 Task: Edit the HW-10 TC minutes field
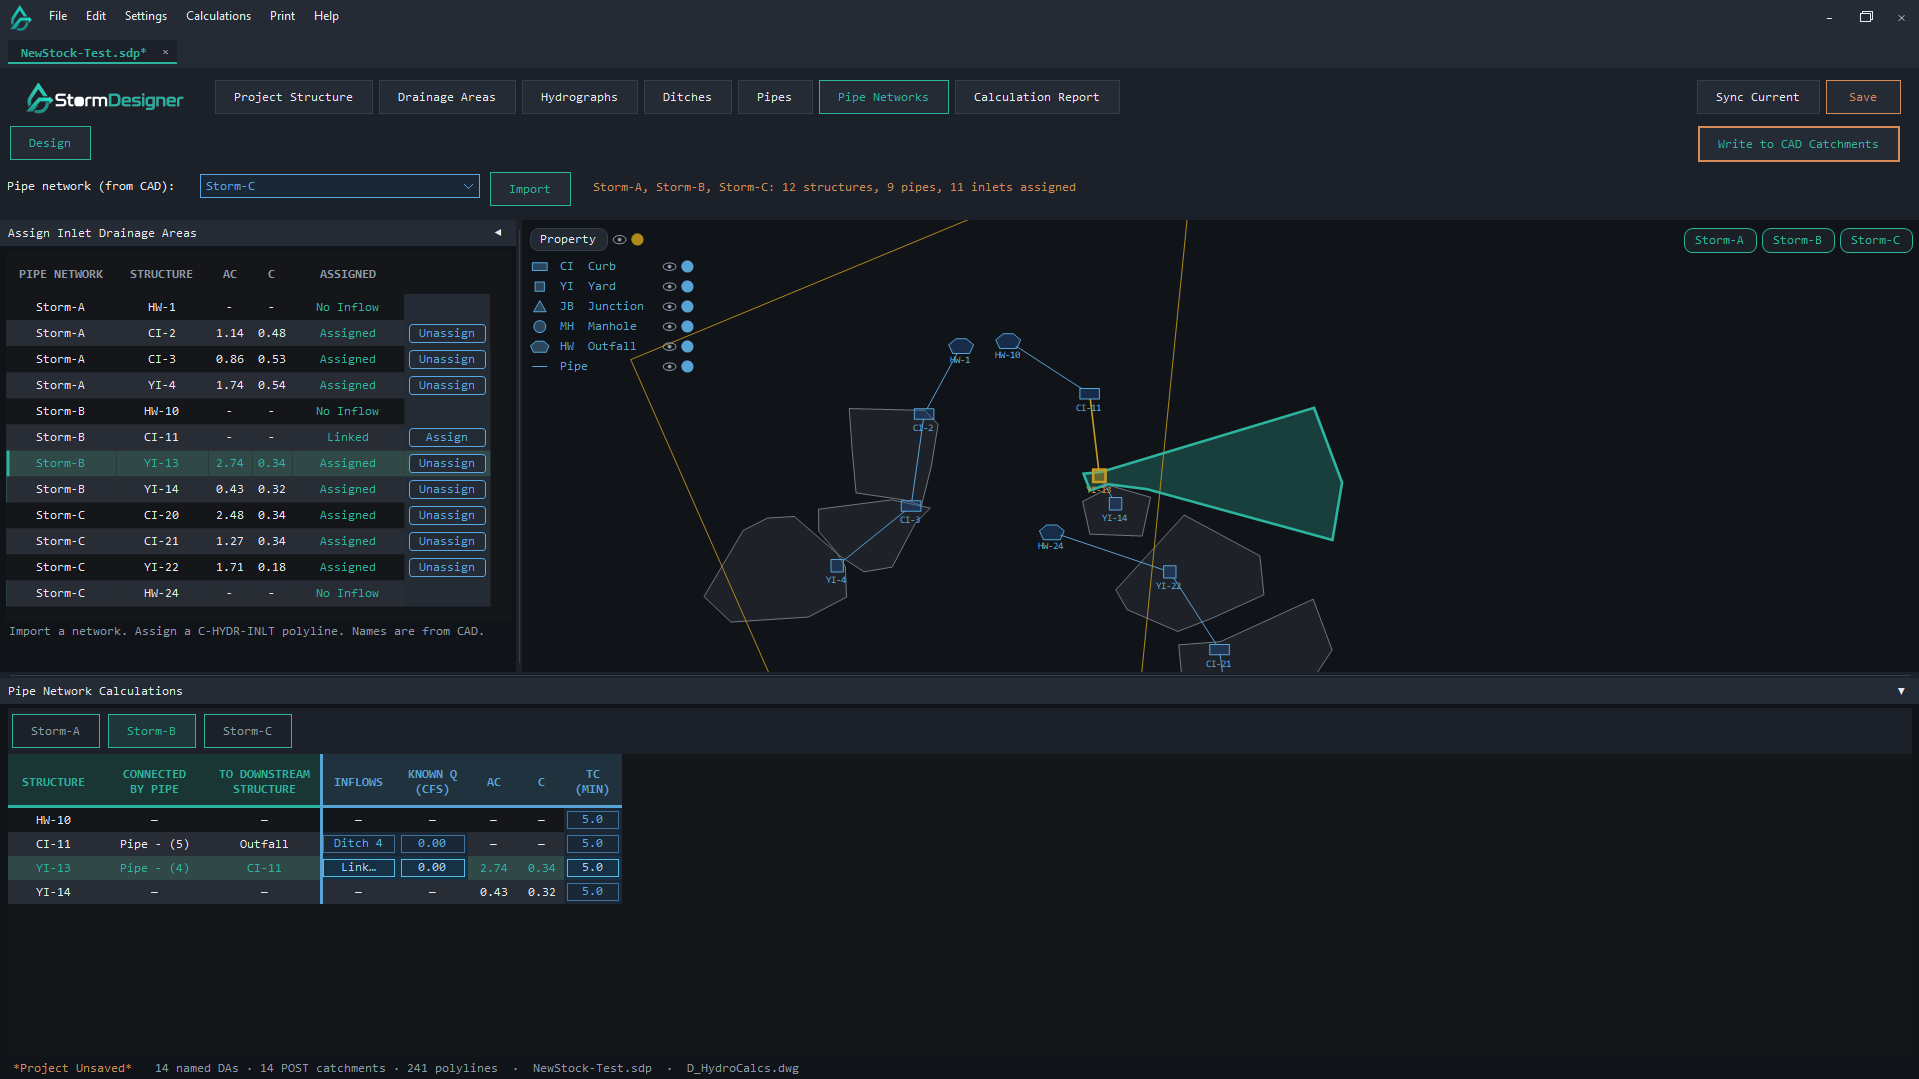point(592,820)
